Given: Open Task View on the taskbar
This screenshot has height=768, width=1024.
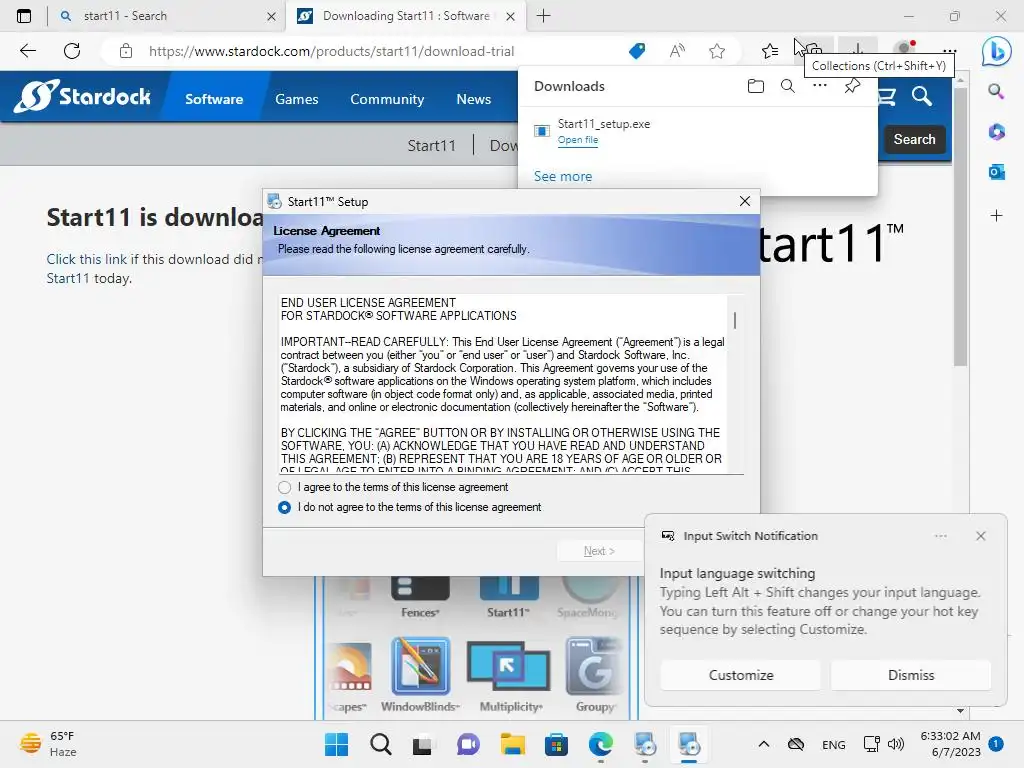Looking at the screenshot, I should coord(423,744).
